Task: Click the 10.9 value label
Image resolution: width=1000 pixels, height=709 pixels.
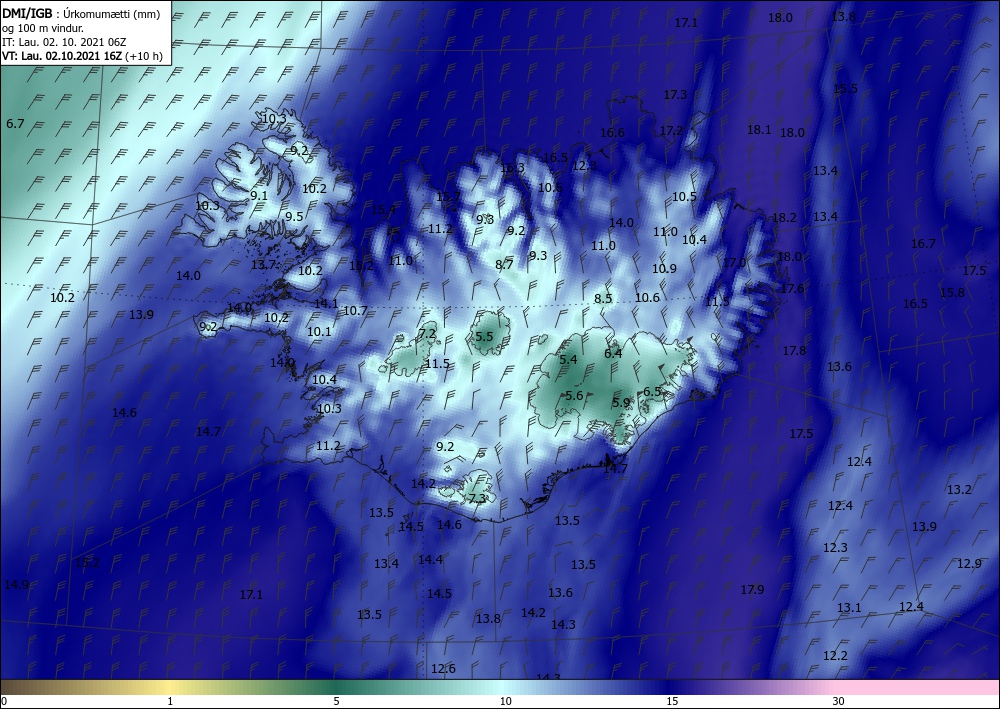Action: tap(665, 269)
